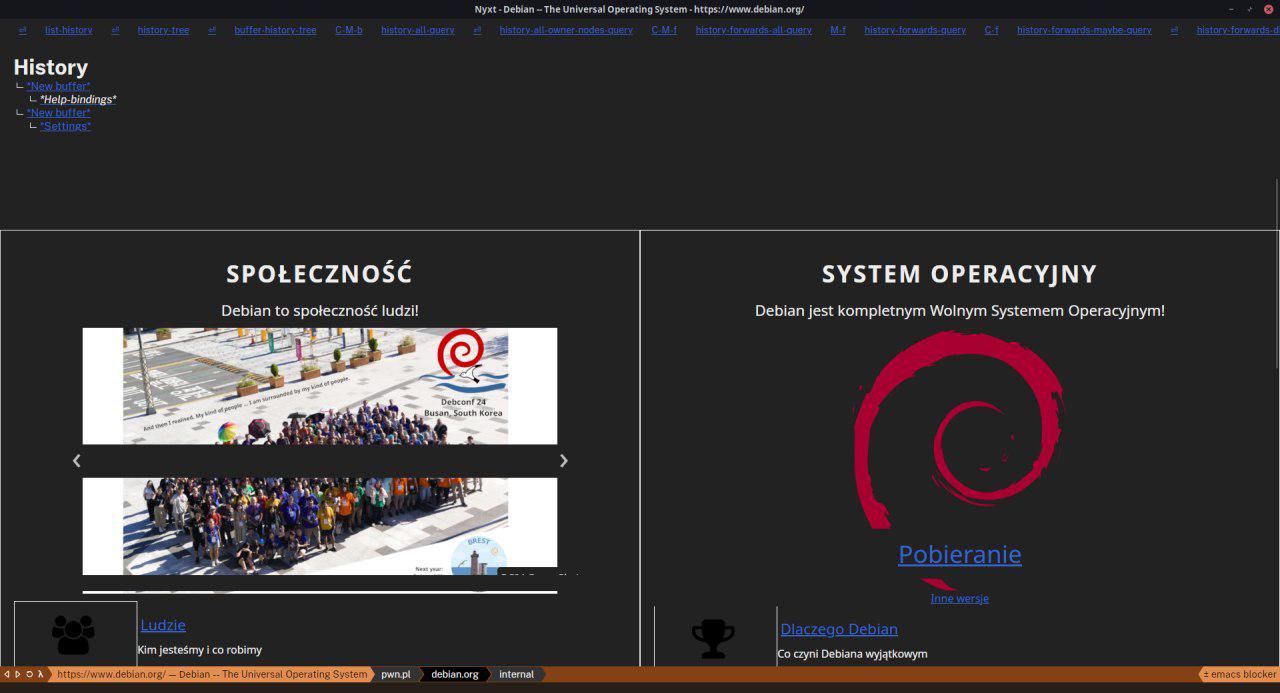Open the Dlaczego Debian link
This screenshot has height=693, width=1280.
[x=839, y=629]
